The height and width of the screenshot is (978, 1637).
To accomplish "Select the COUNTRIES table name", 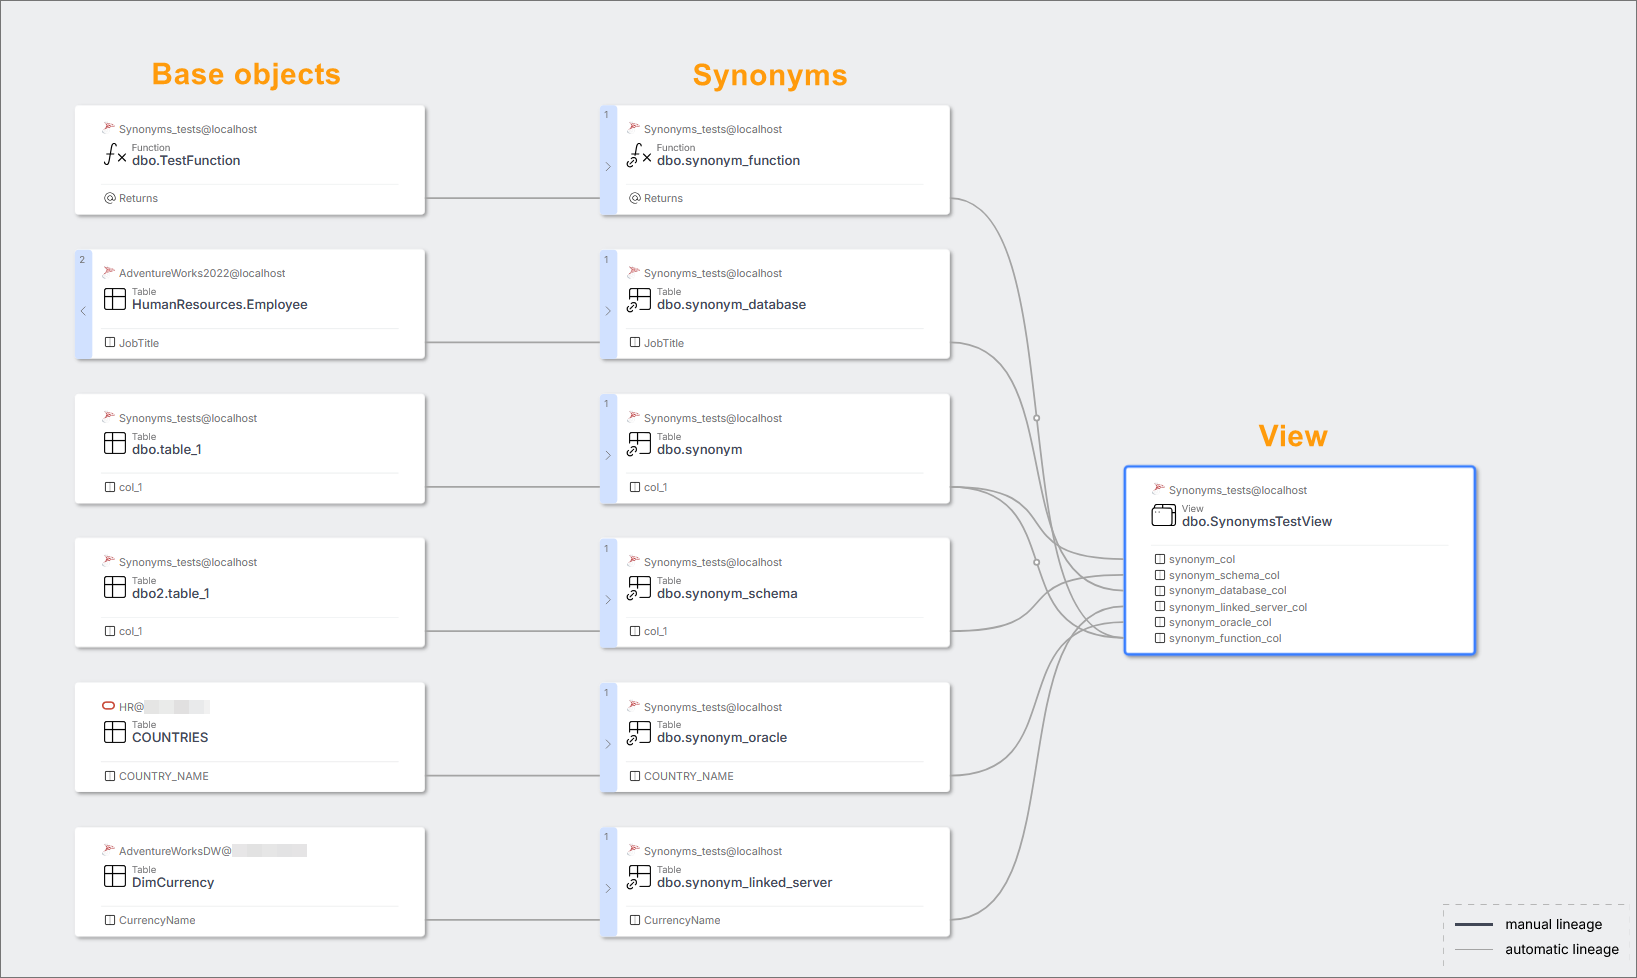I will pyautogui.click(x=170, y=737).
